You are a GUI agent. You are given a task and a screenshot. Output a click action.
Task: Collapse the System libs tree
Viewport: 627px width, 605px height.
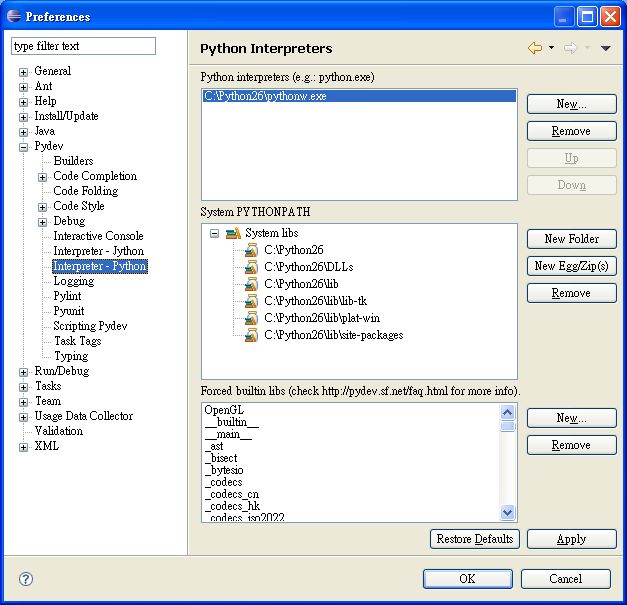(214, 233)
